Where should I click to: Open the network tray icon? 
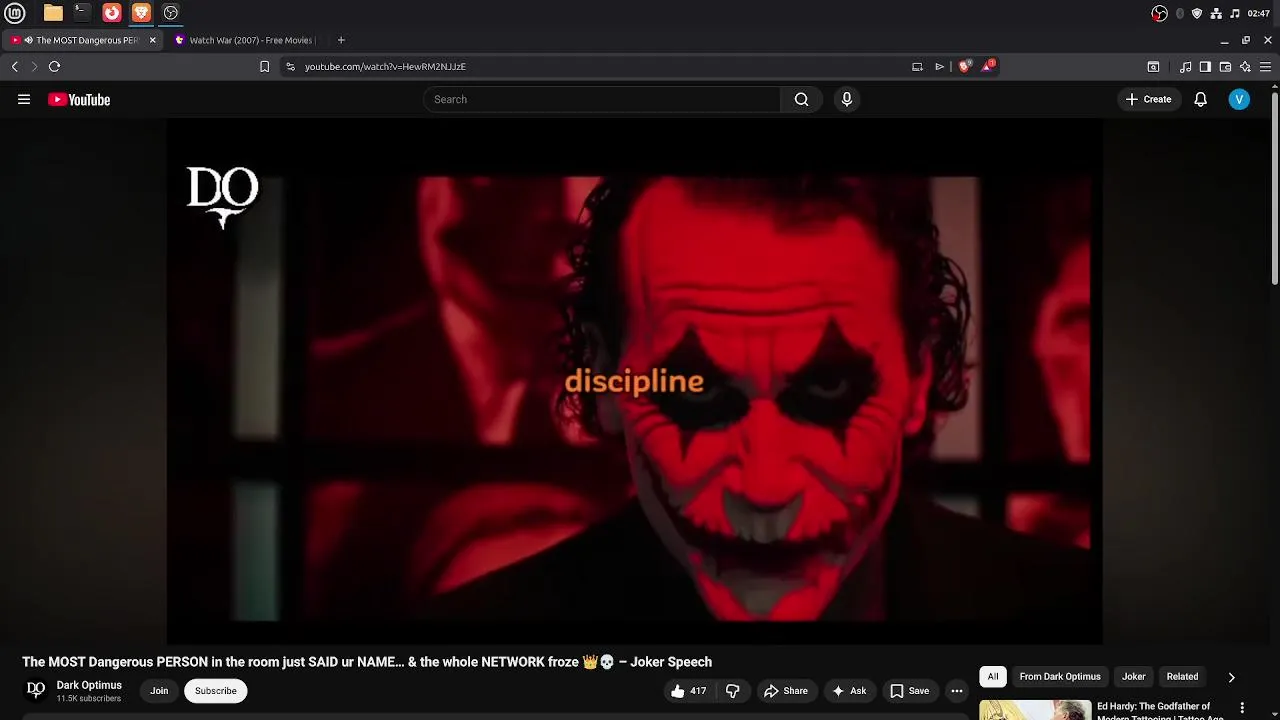point(1216,13)
